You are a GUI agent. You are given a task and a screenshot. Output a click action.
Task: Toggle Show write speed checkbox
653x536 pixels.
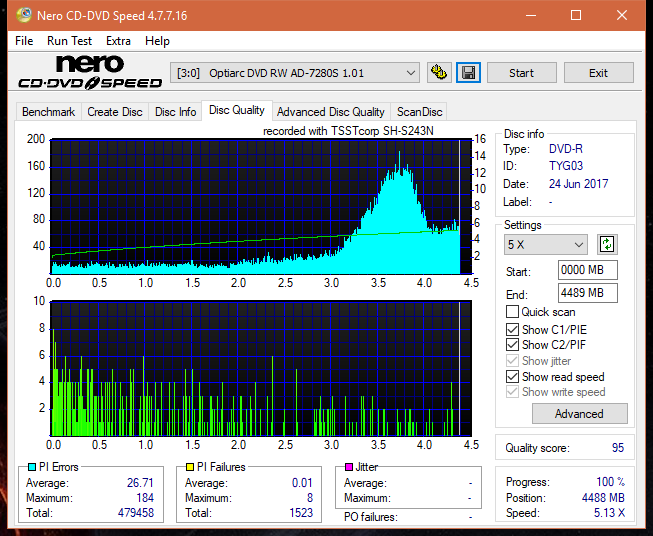(x=512, y=392)
